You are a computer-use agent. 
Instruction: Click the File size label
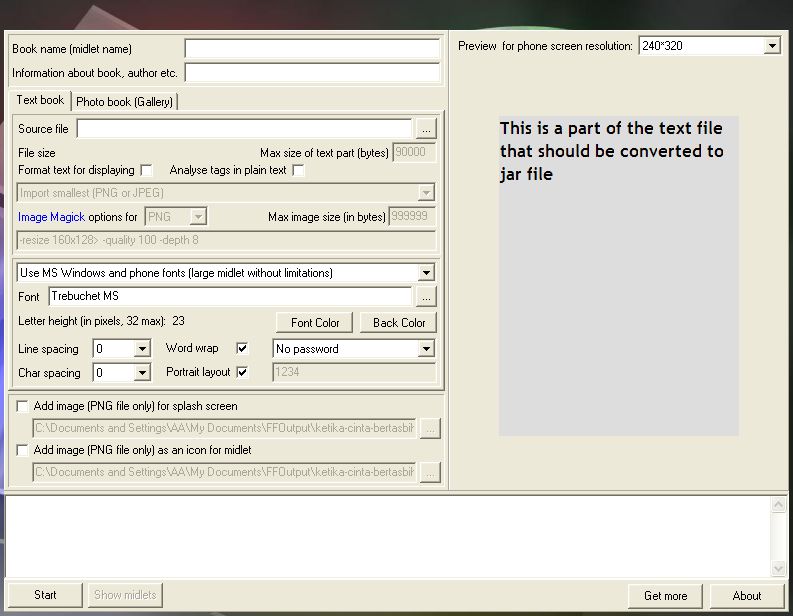click(x=37, y=153)
